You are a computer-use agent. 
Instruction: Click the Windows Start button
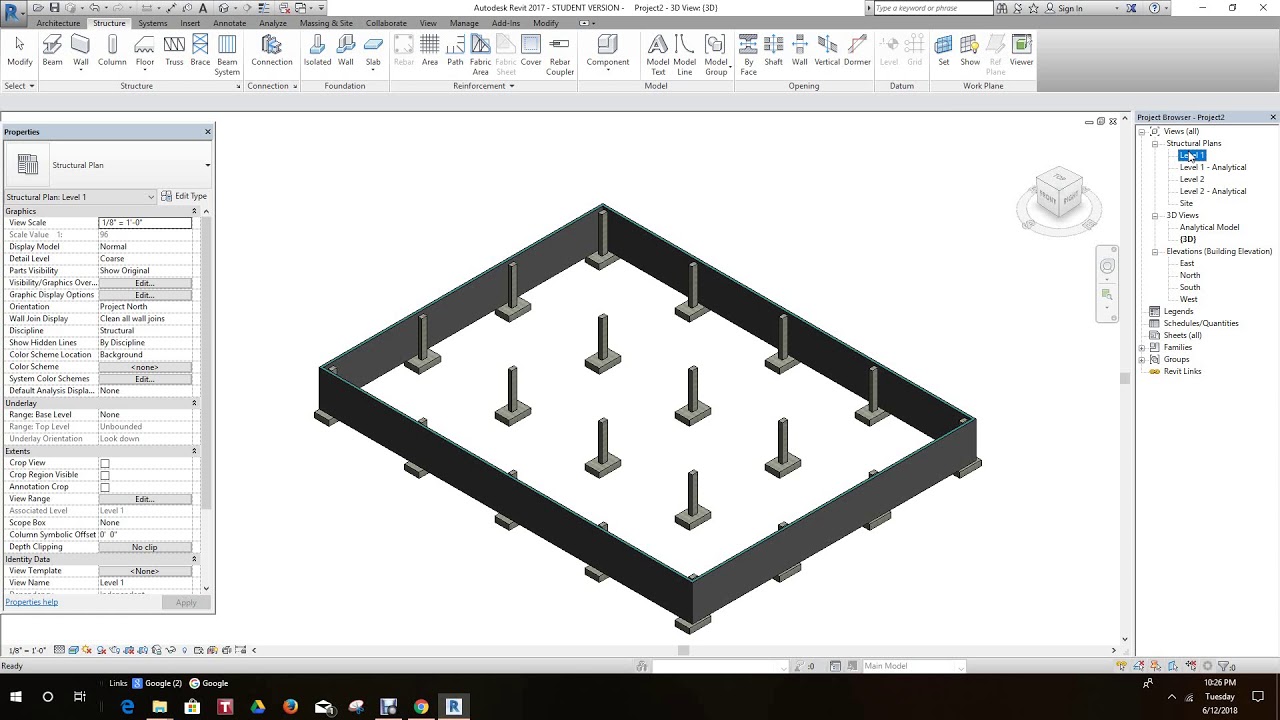pos(16,697)
